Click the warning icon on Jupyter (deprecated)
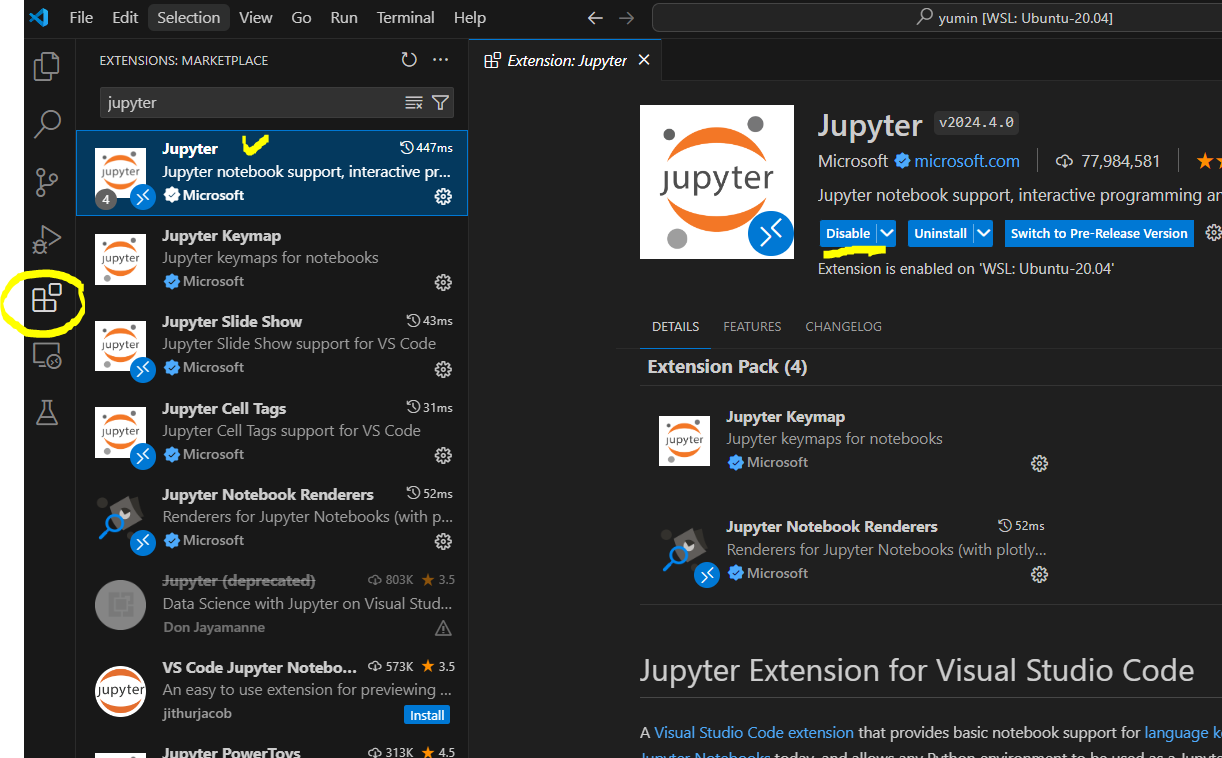The image size is (1222, 758). pos(443,628)
